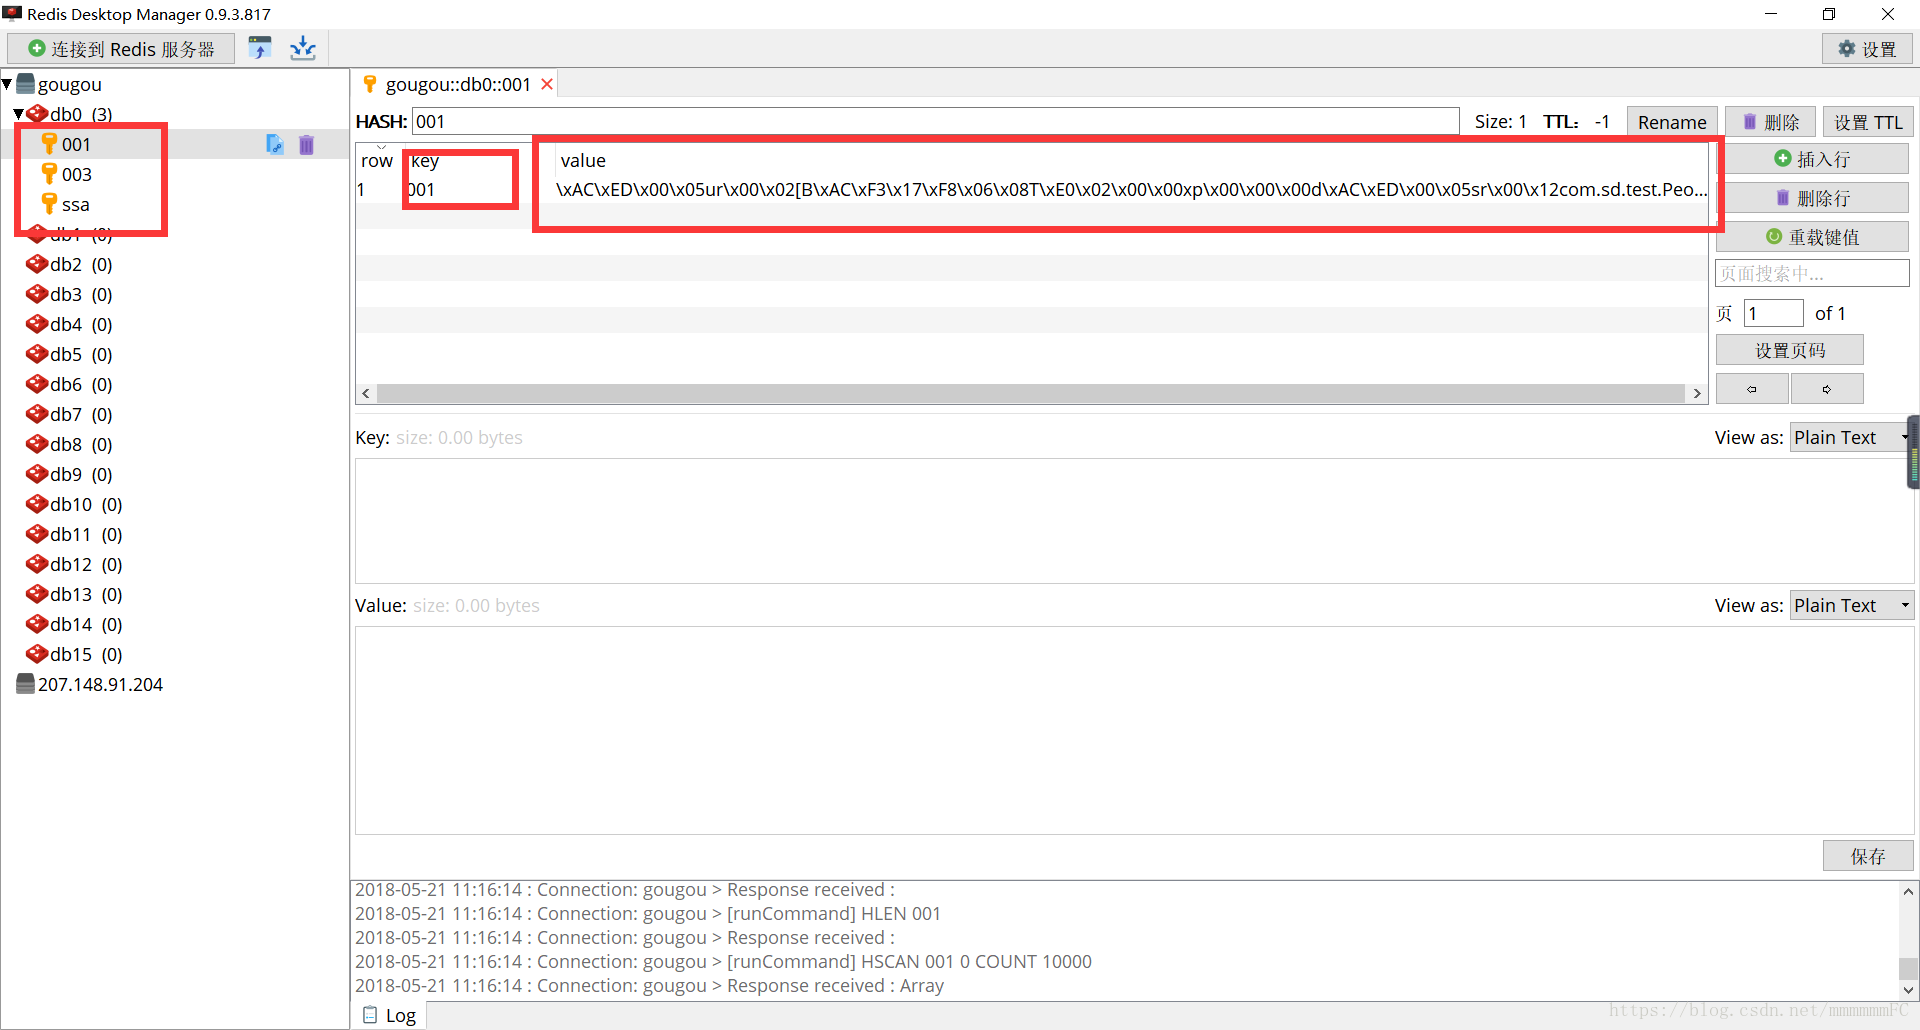Close the gougou::db0::001 tab

coord(547,85)
